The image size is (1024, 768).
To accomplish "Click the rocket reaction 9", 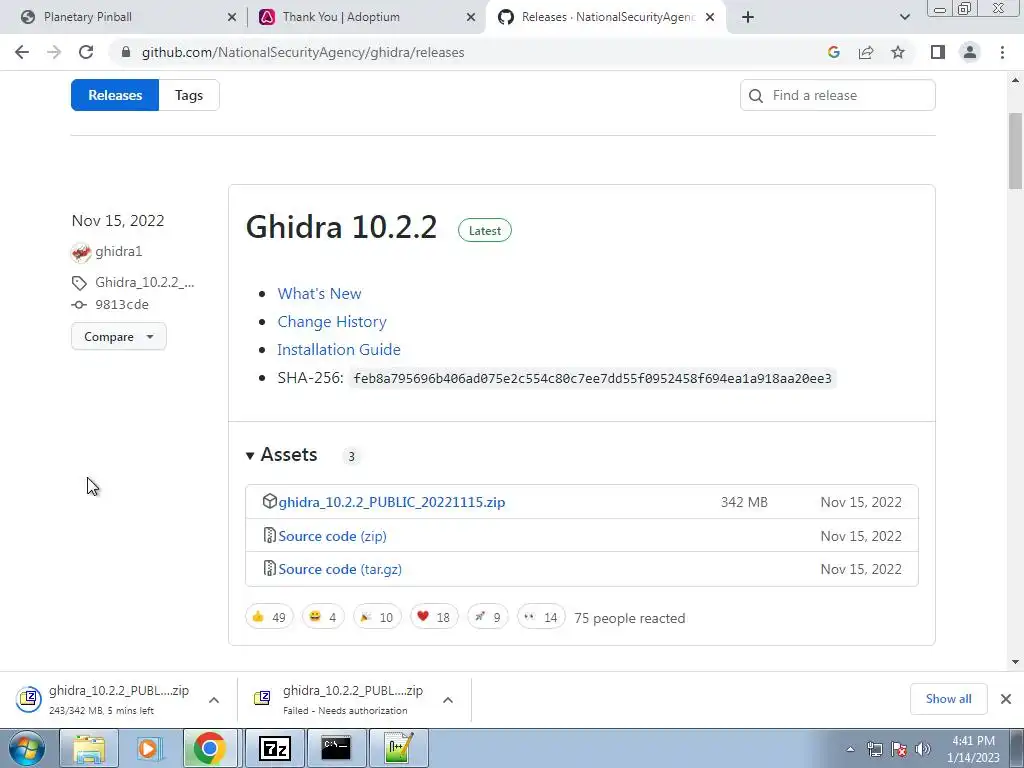I will point(488,616).
